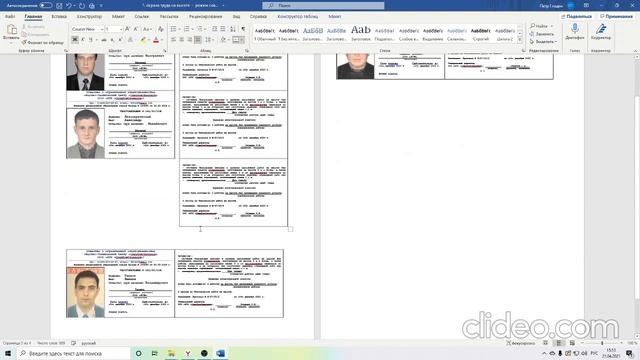Click Center alignment icon
Screen dimensions: 640x360
tap(182, 40)
